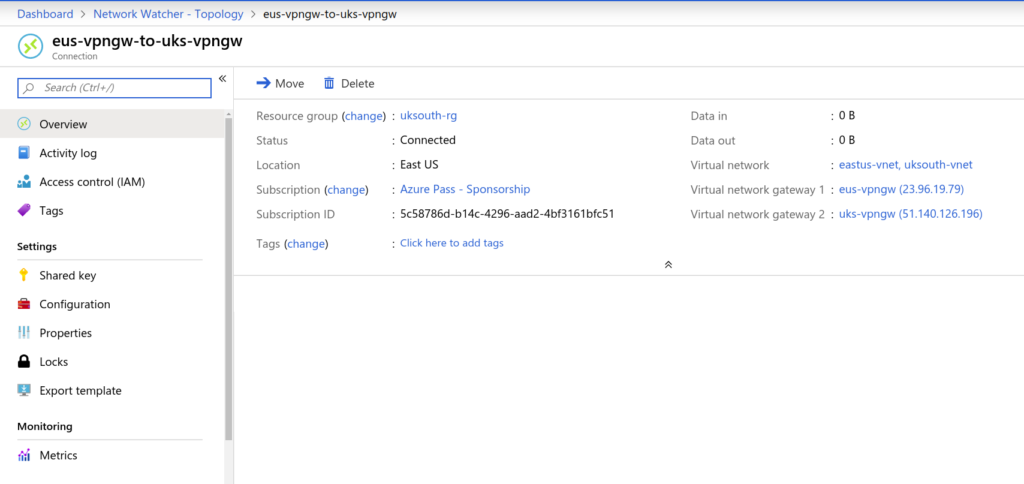Open the Overview menu icon
Viewport: 1024px width, 484px height.
(x=24, y=124)
